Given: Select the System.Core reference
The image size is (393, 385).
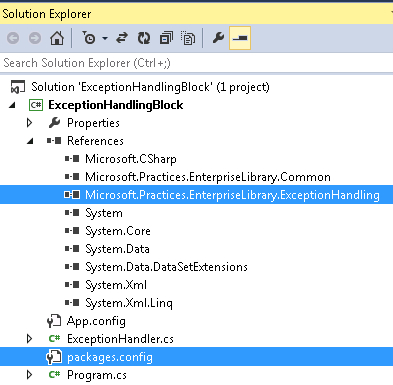Looking at the screenshot, I should 118,231.
